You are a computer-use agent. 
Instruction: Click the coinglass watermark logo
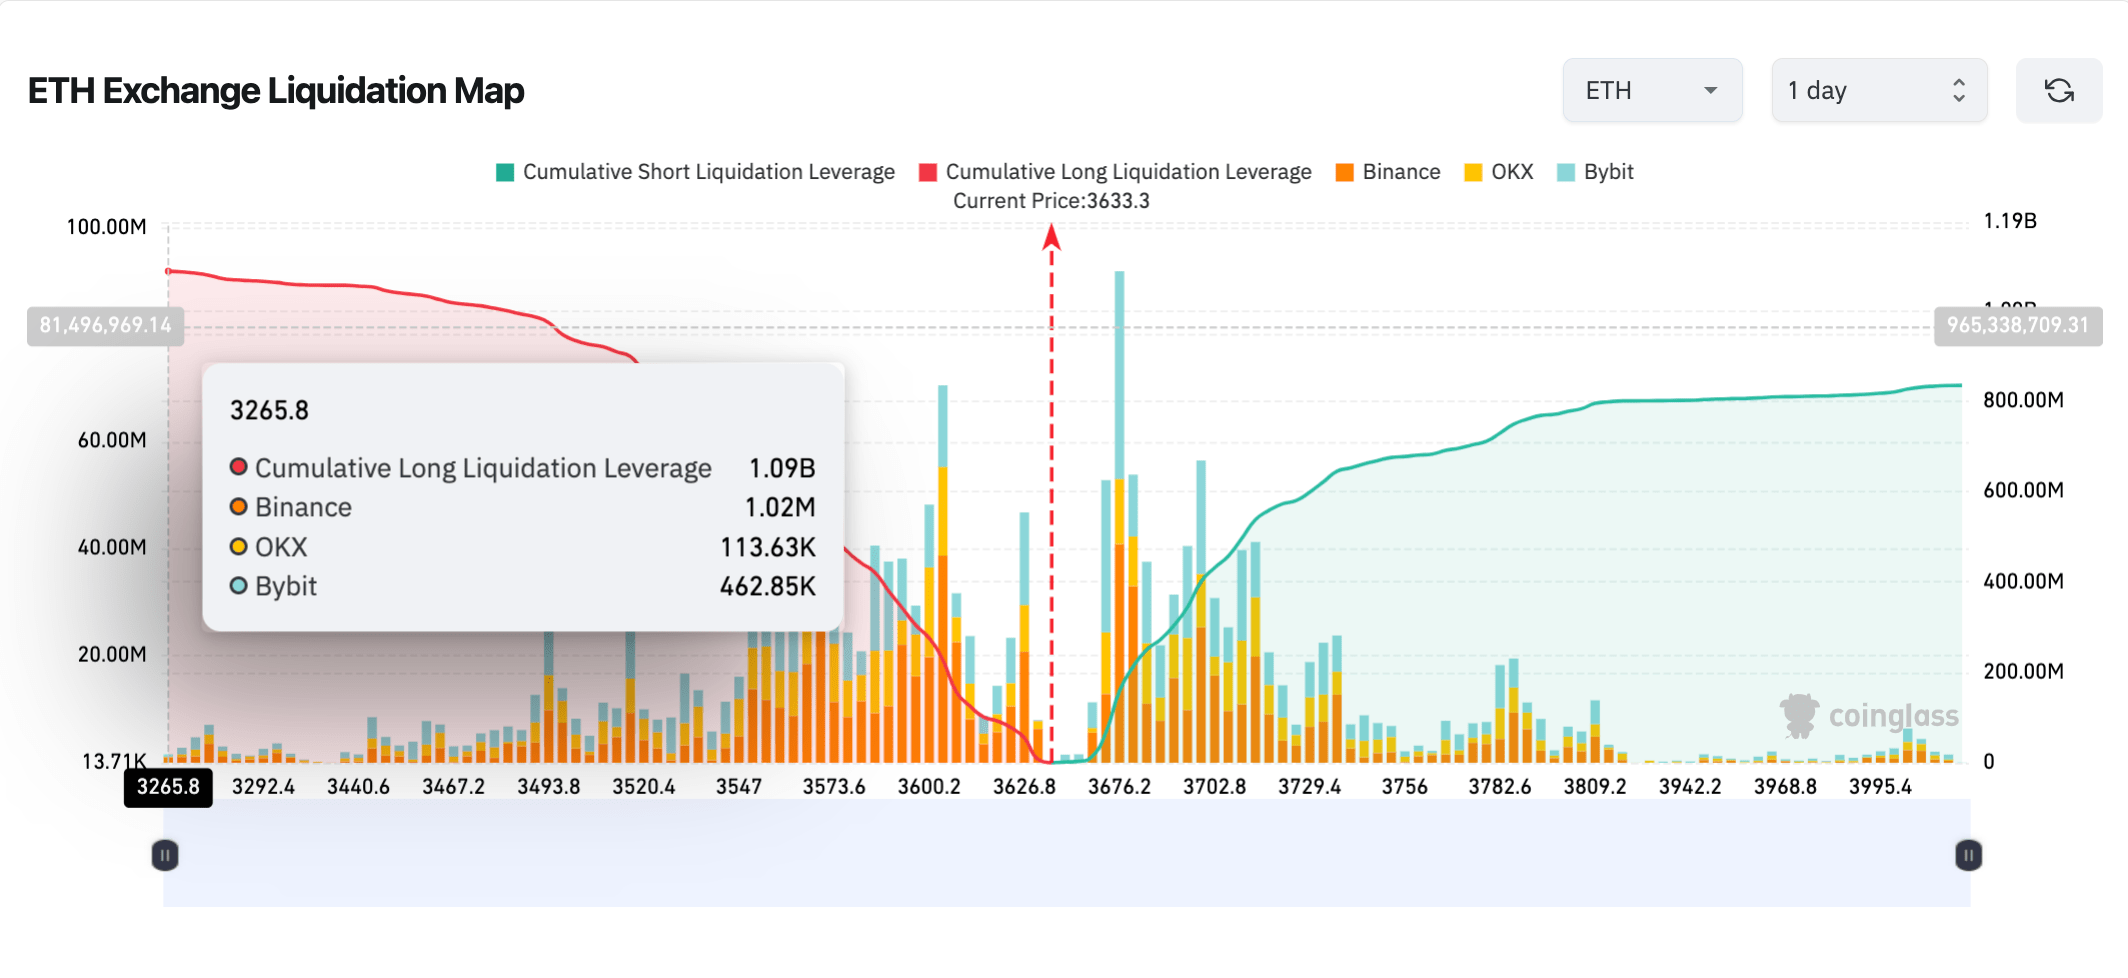tap(1870, 716)
